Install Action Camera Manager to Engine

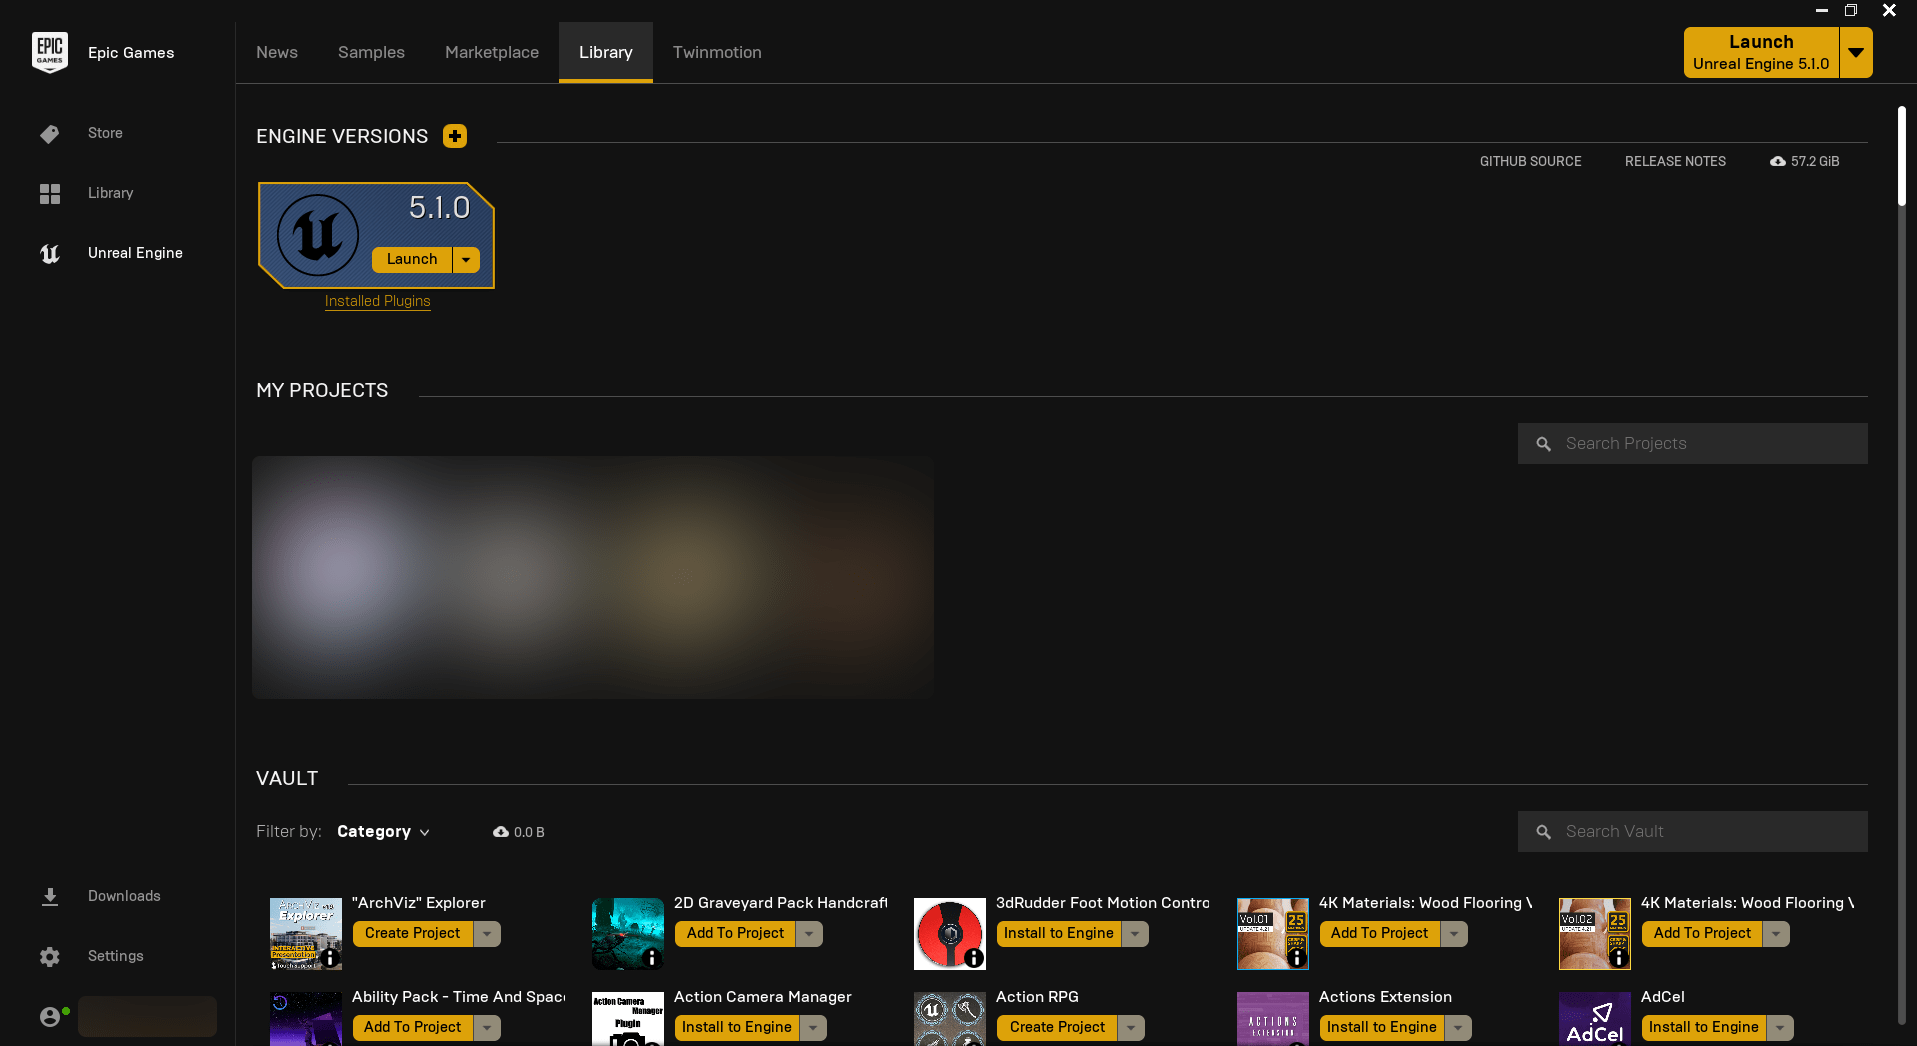737,1028
